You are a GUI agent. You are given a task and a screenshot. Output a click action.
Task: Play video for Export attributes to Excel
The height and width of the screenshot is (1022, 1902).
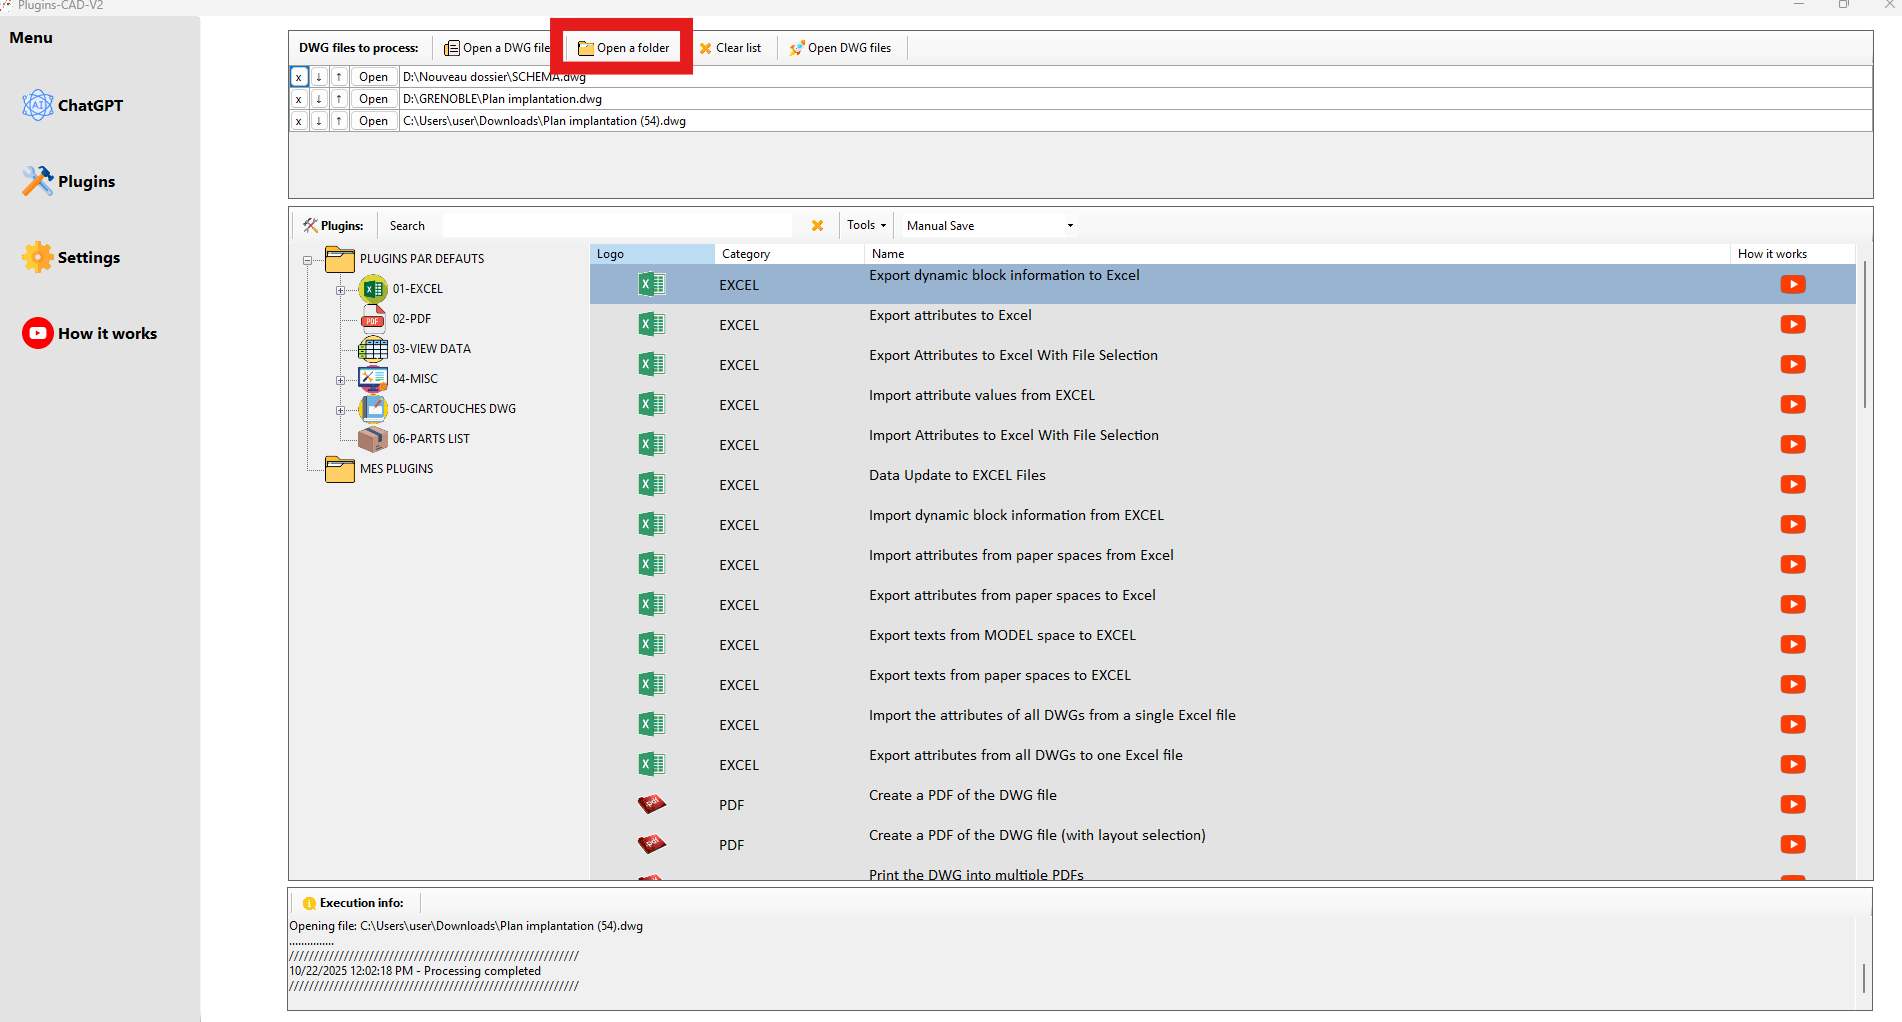(x=1792, y=325)
